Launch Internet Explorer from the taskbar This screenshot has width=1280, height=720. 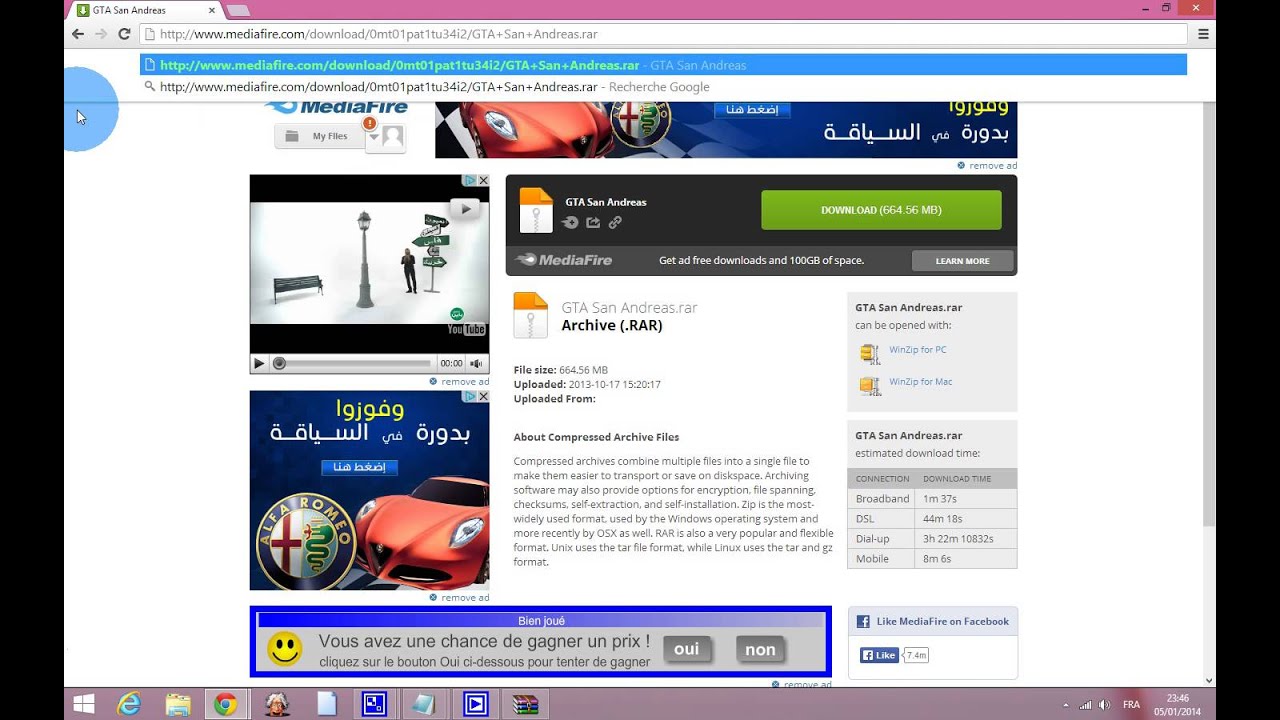click(129, 704)
